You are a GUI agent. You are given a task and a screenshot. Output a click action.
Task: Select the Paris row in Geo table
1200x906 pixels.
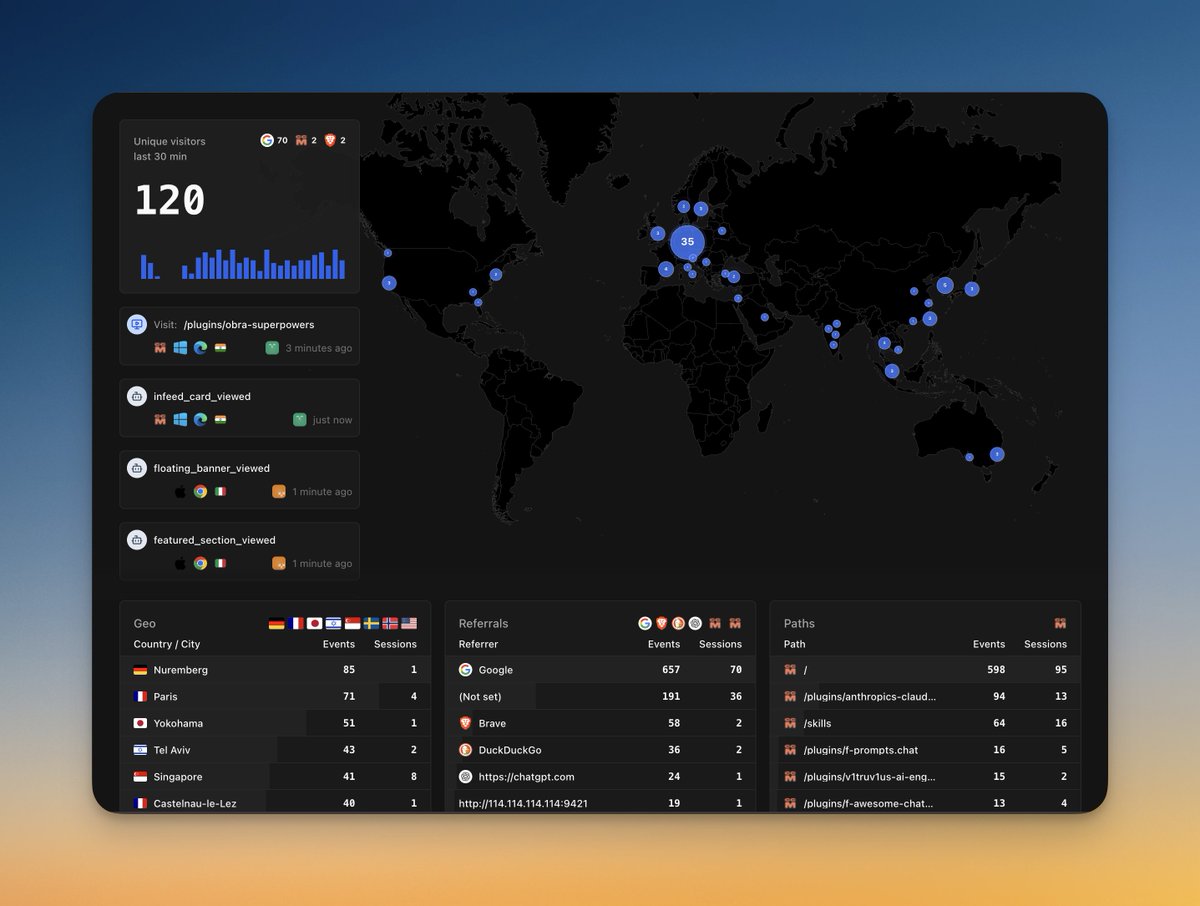[x=275, y=696]
